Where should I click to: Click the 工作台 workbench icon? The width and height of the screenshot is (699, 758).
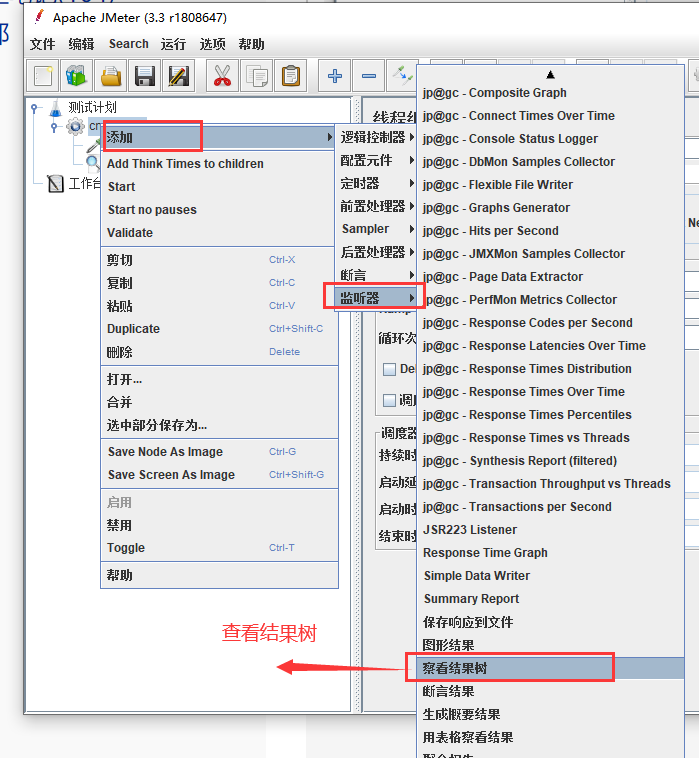click(x=55, y=183)
